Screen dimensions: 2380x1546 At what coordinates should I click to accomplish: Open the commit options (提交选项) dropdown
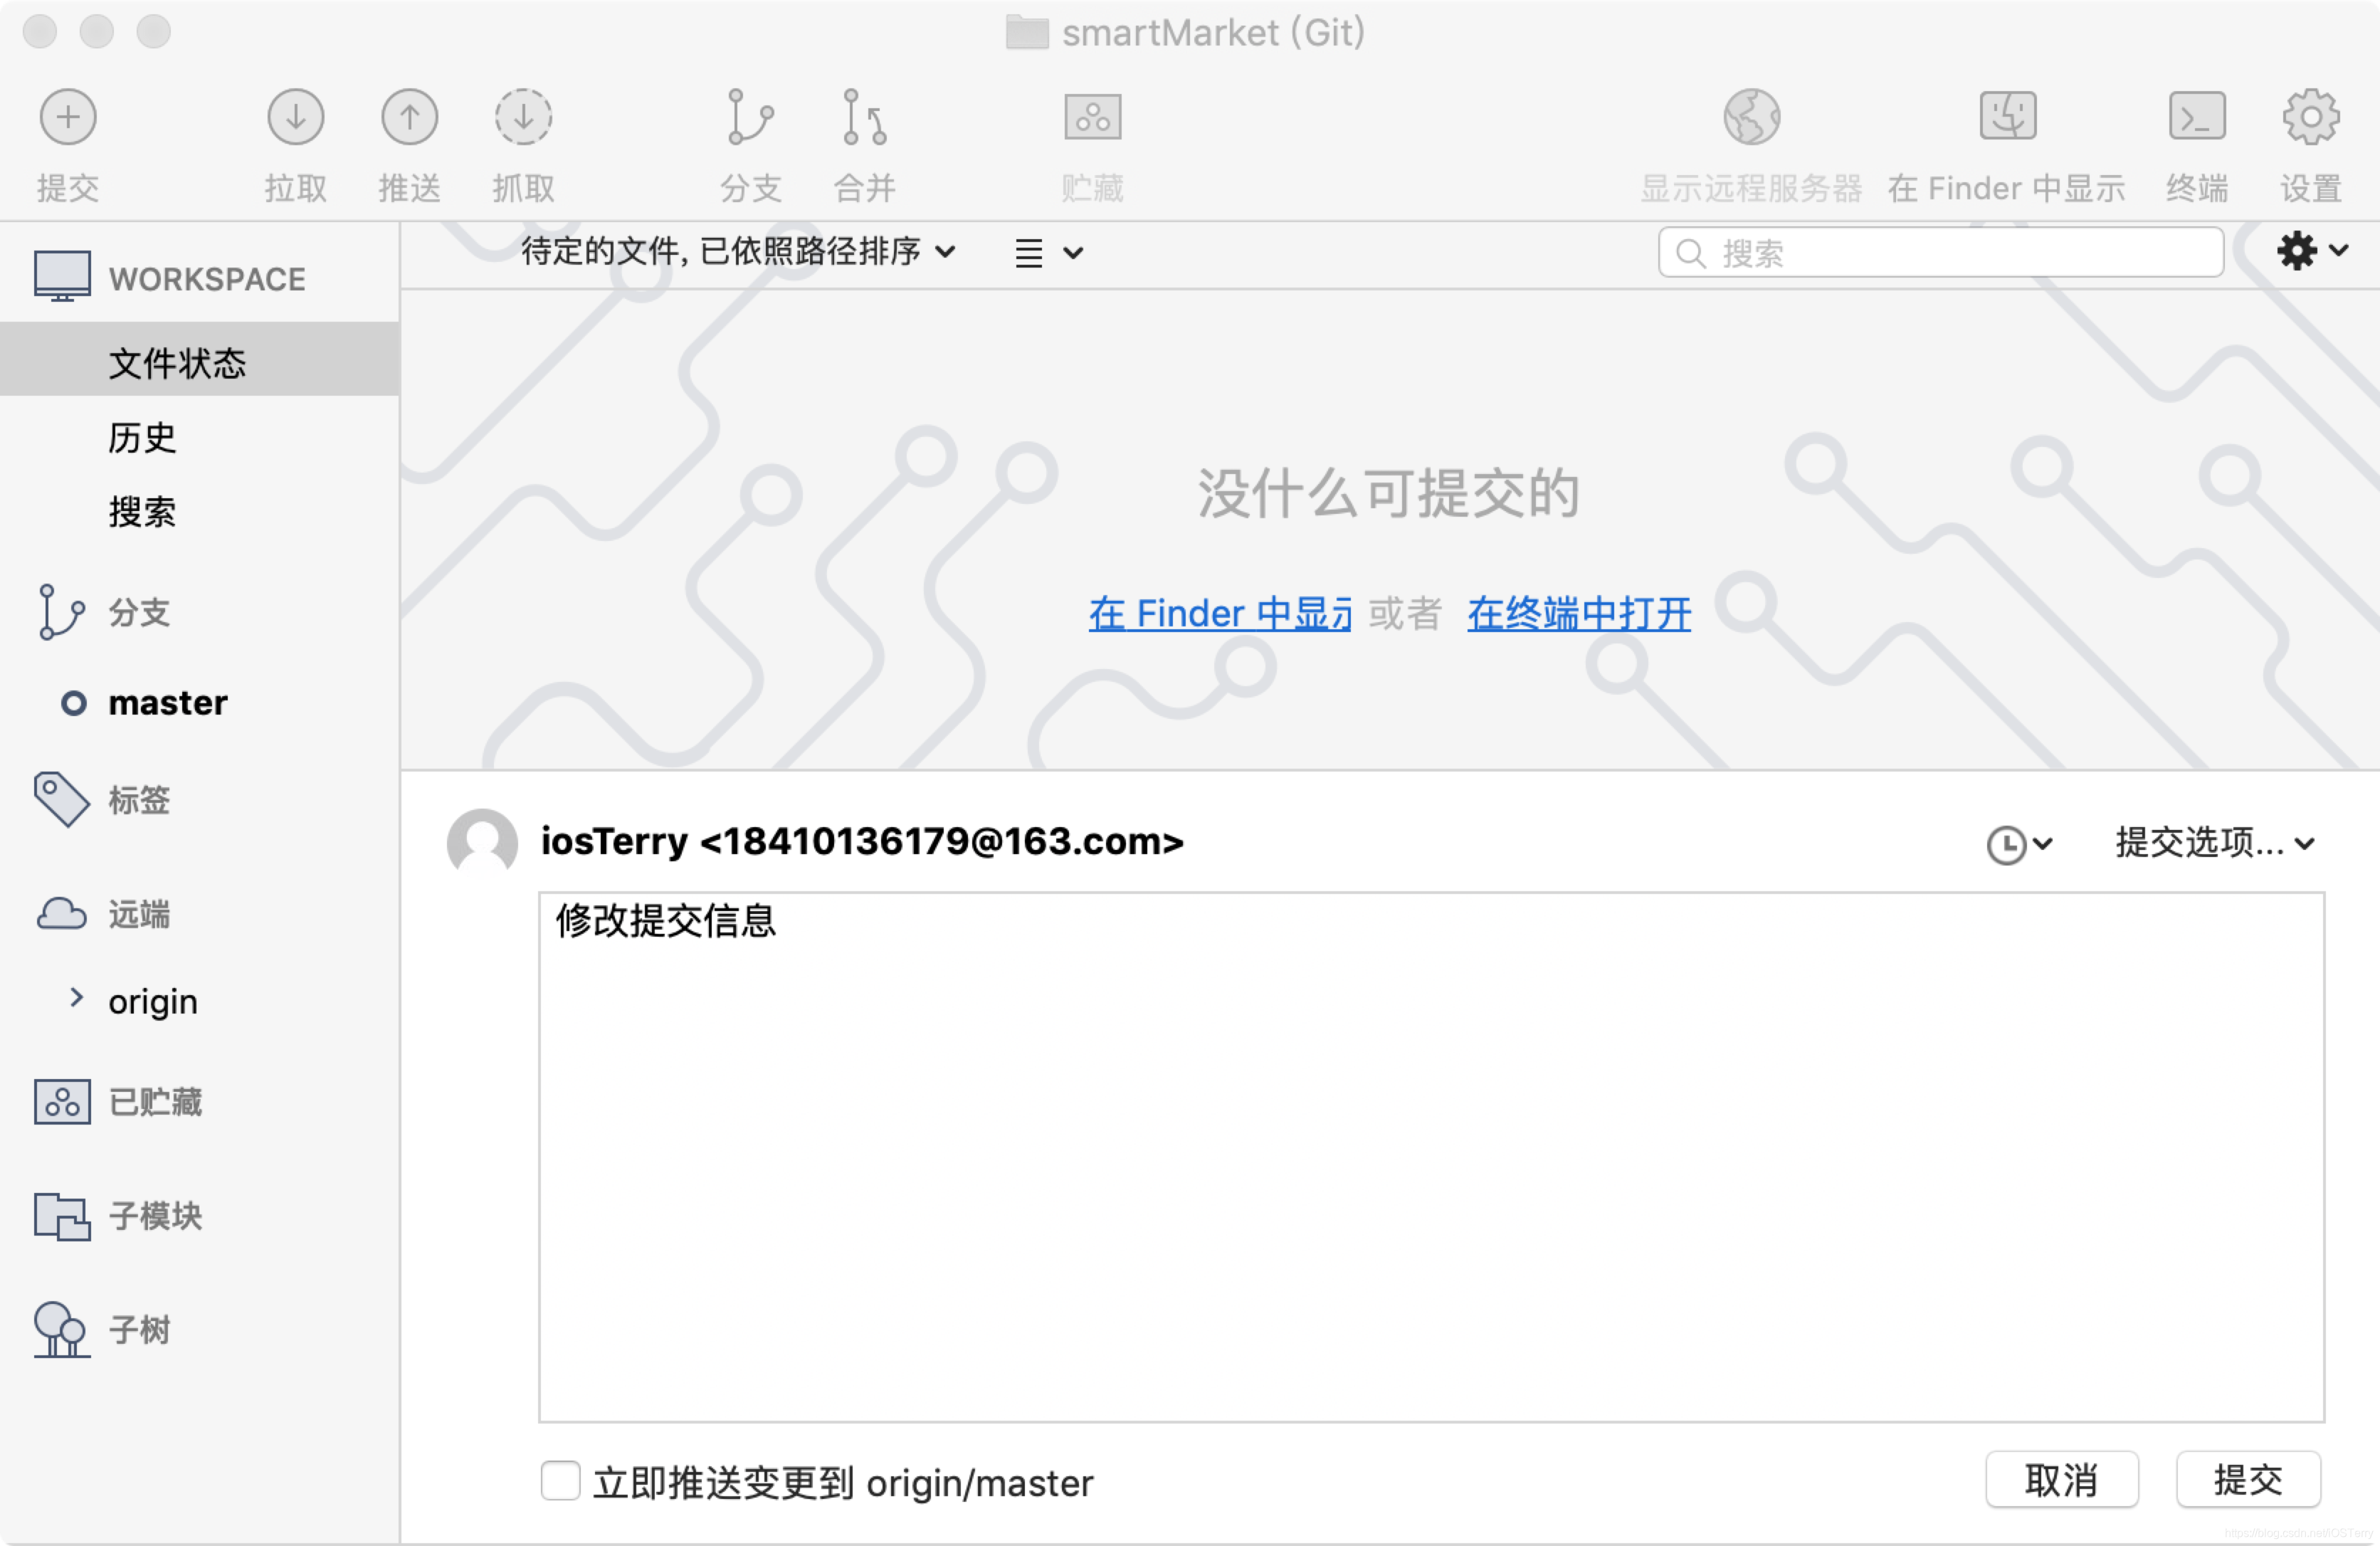coord(2214,843)
